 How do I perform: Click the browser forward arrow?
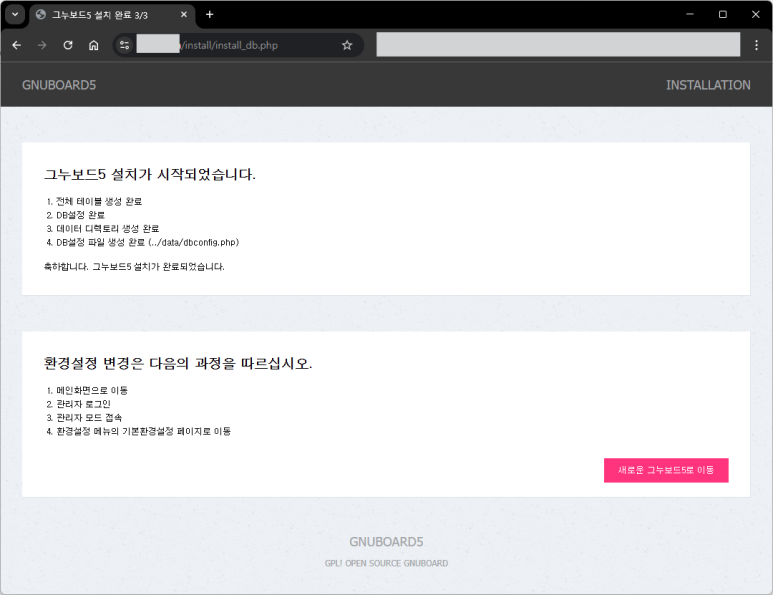42,45
